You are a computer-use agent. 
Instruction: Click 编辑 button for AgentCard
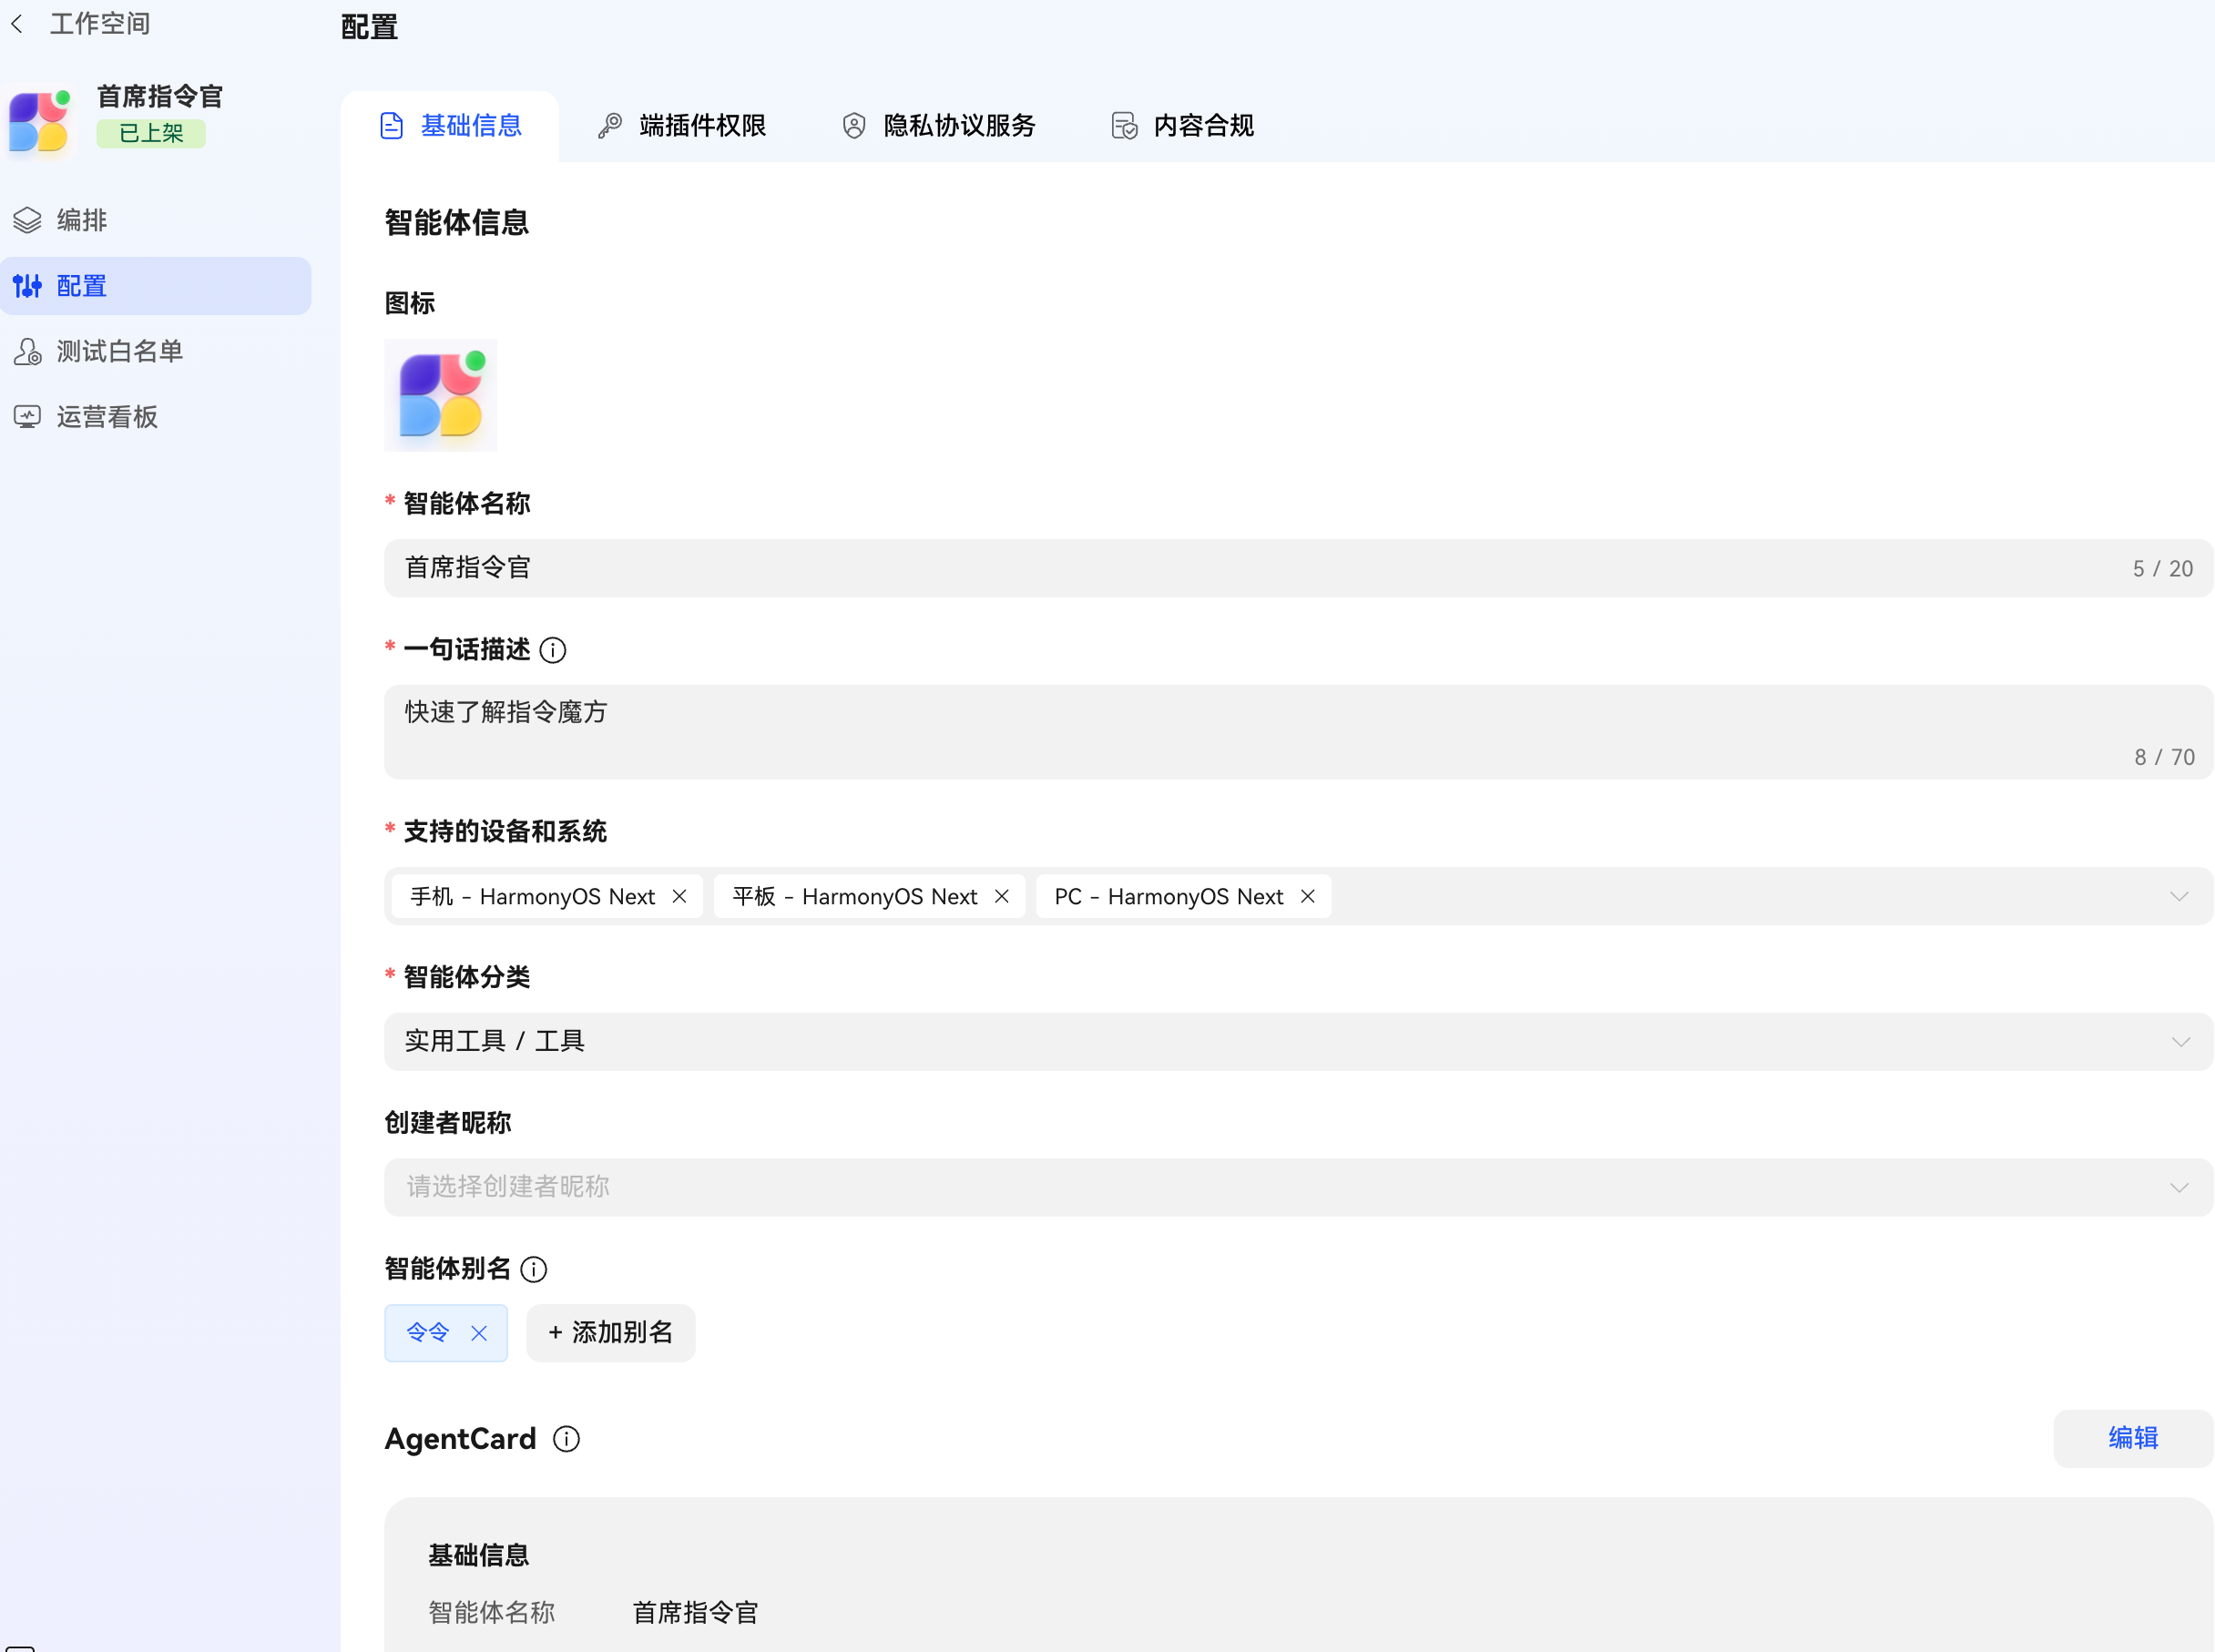pyautogui.click(x=2133, y=1438)
